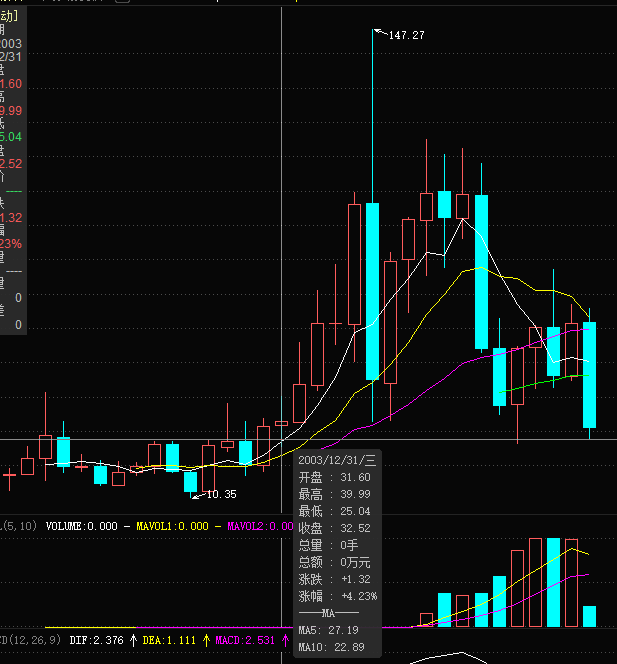Click the magenta up arrow after MACD value

pyautogui.click(x=285, y=640)
